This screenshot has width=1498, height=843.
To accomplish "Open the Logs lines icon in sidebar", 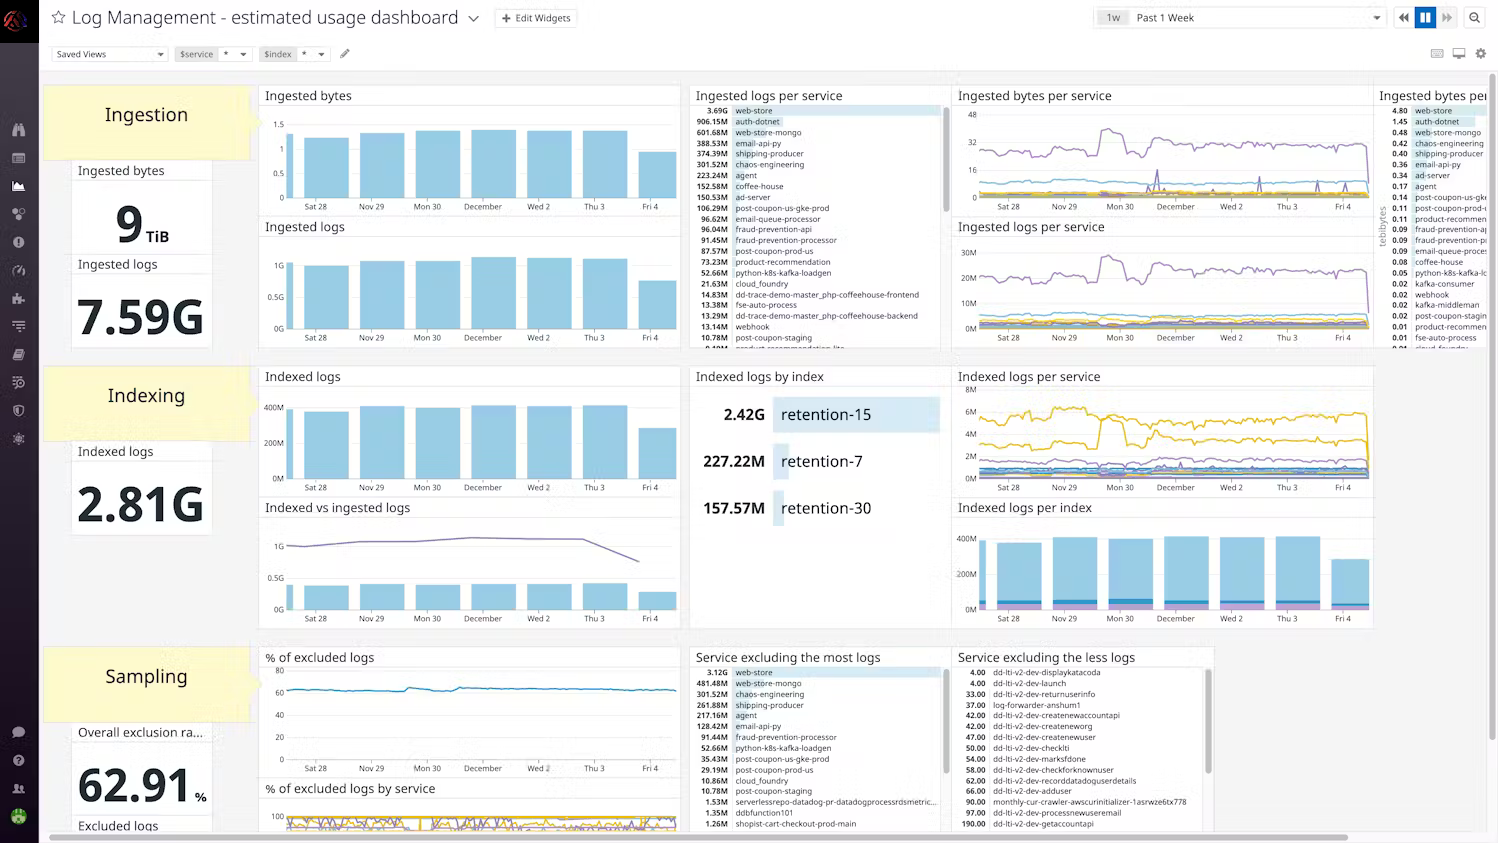I will tap(18, 326).
